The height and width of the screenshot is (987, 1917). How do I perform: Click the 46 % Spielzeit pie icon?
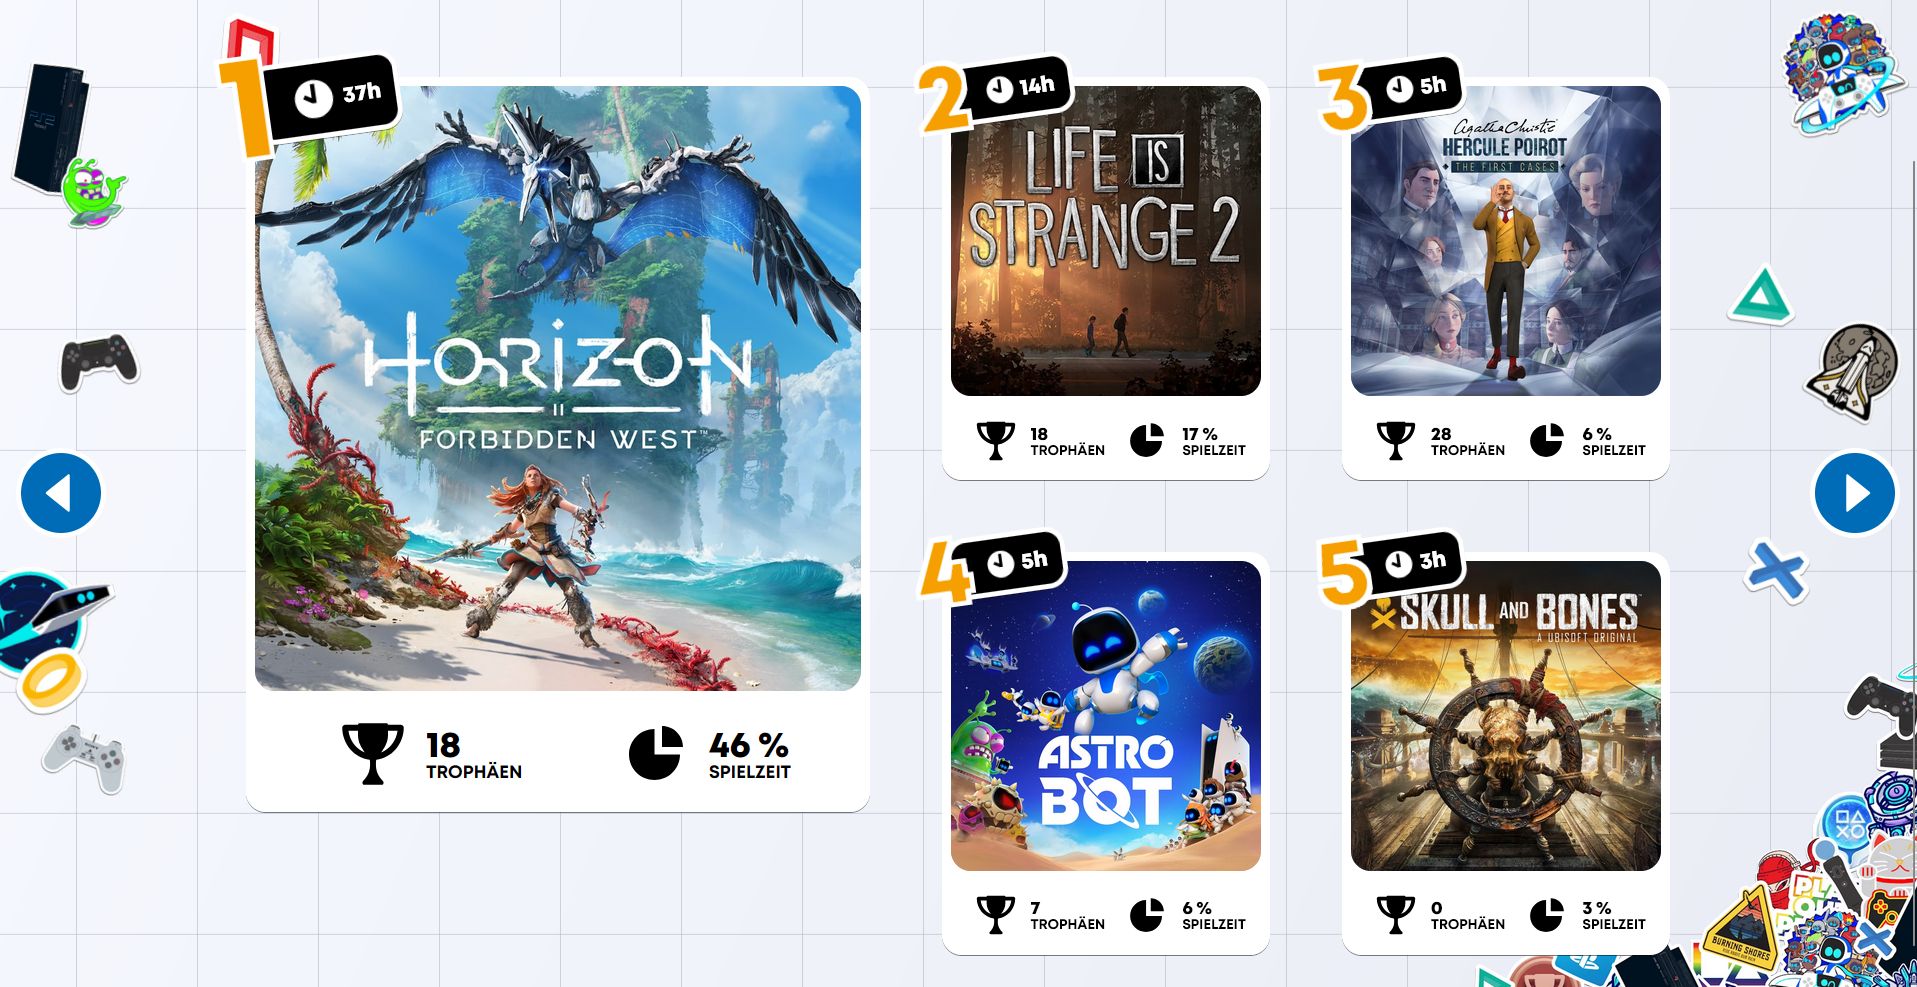pyautogui.click(x=655, y=753)
